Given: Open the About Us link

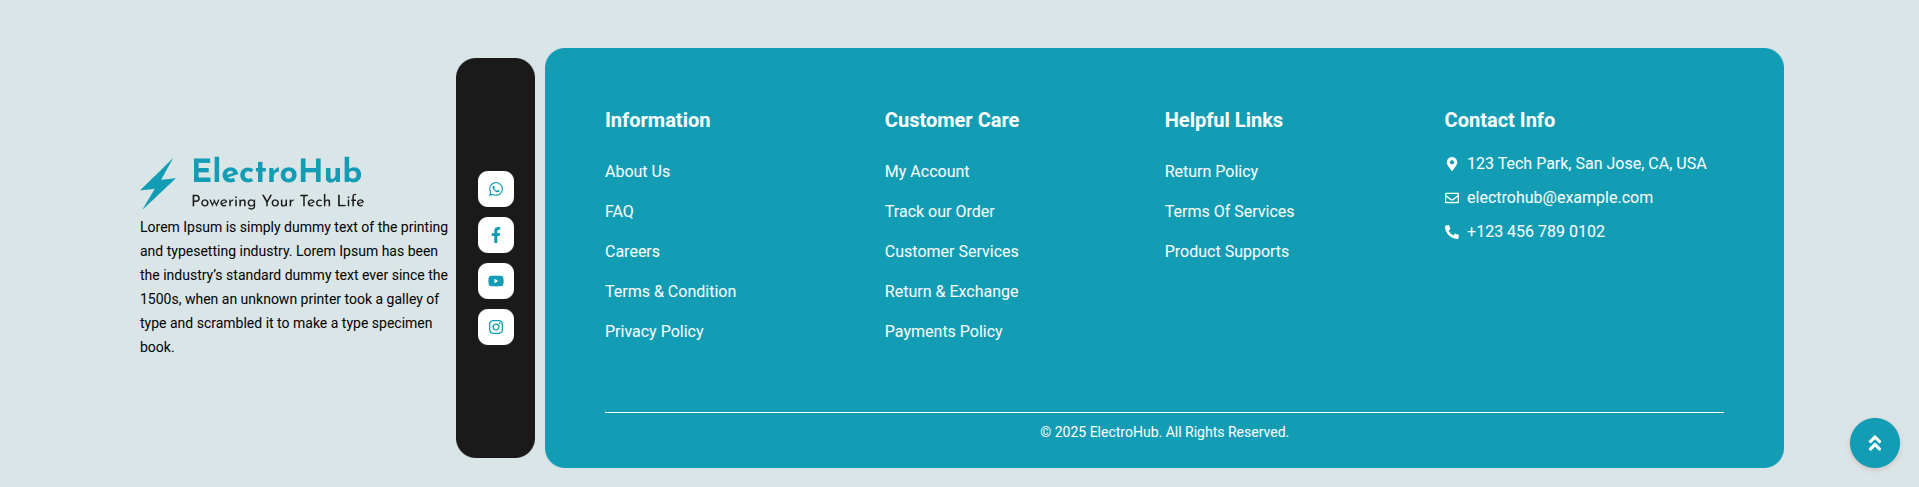Looking at the screenshot, I should [637, 172].
